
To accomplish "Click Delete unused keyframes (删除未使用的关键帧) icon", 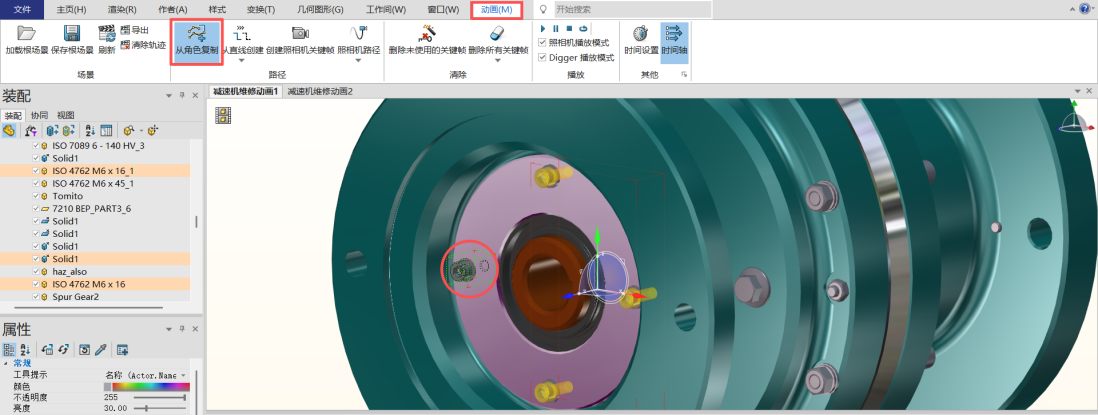I will pyautogui.click(x=427, y=33).
